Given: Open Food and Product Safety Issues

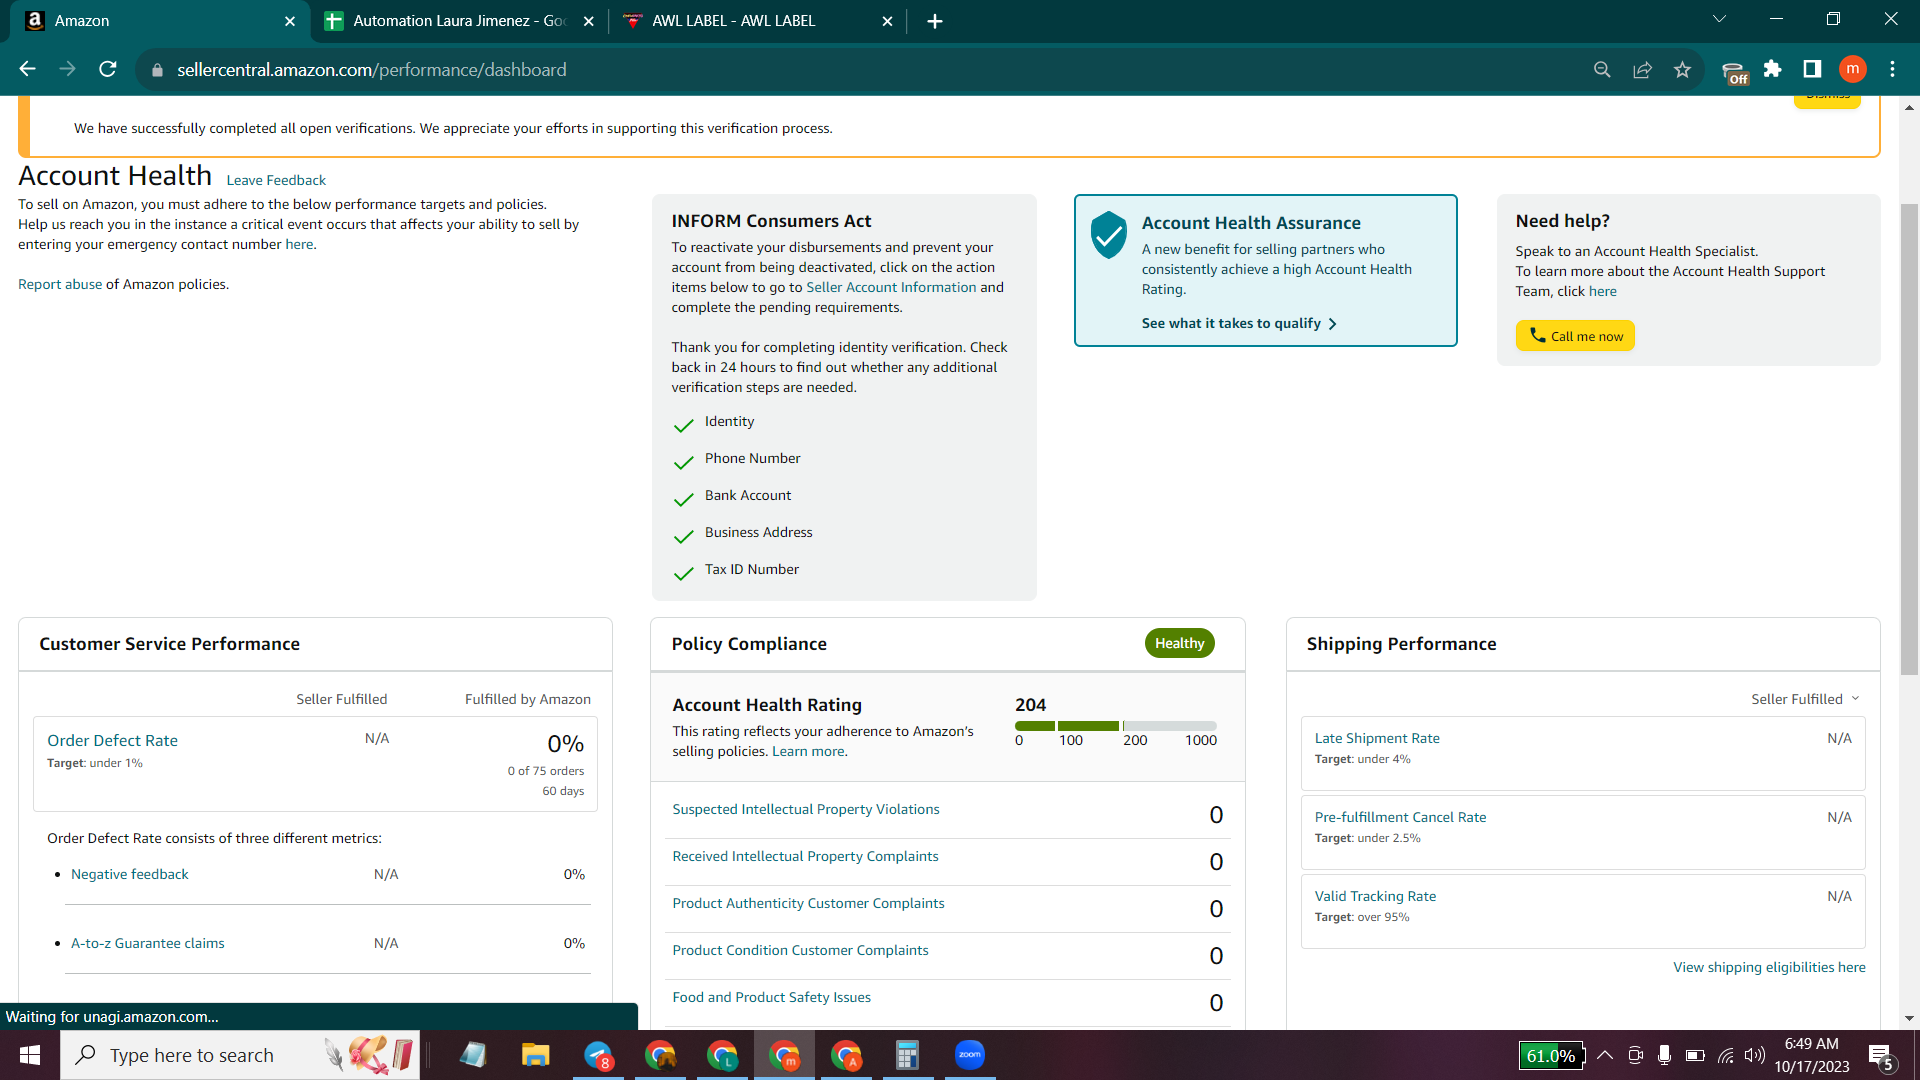Looking at the screenshot, I should tap(771, 997).
